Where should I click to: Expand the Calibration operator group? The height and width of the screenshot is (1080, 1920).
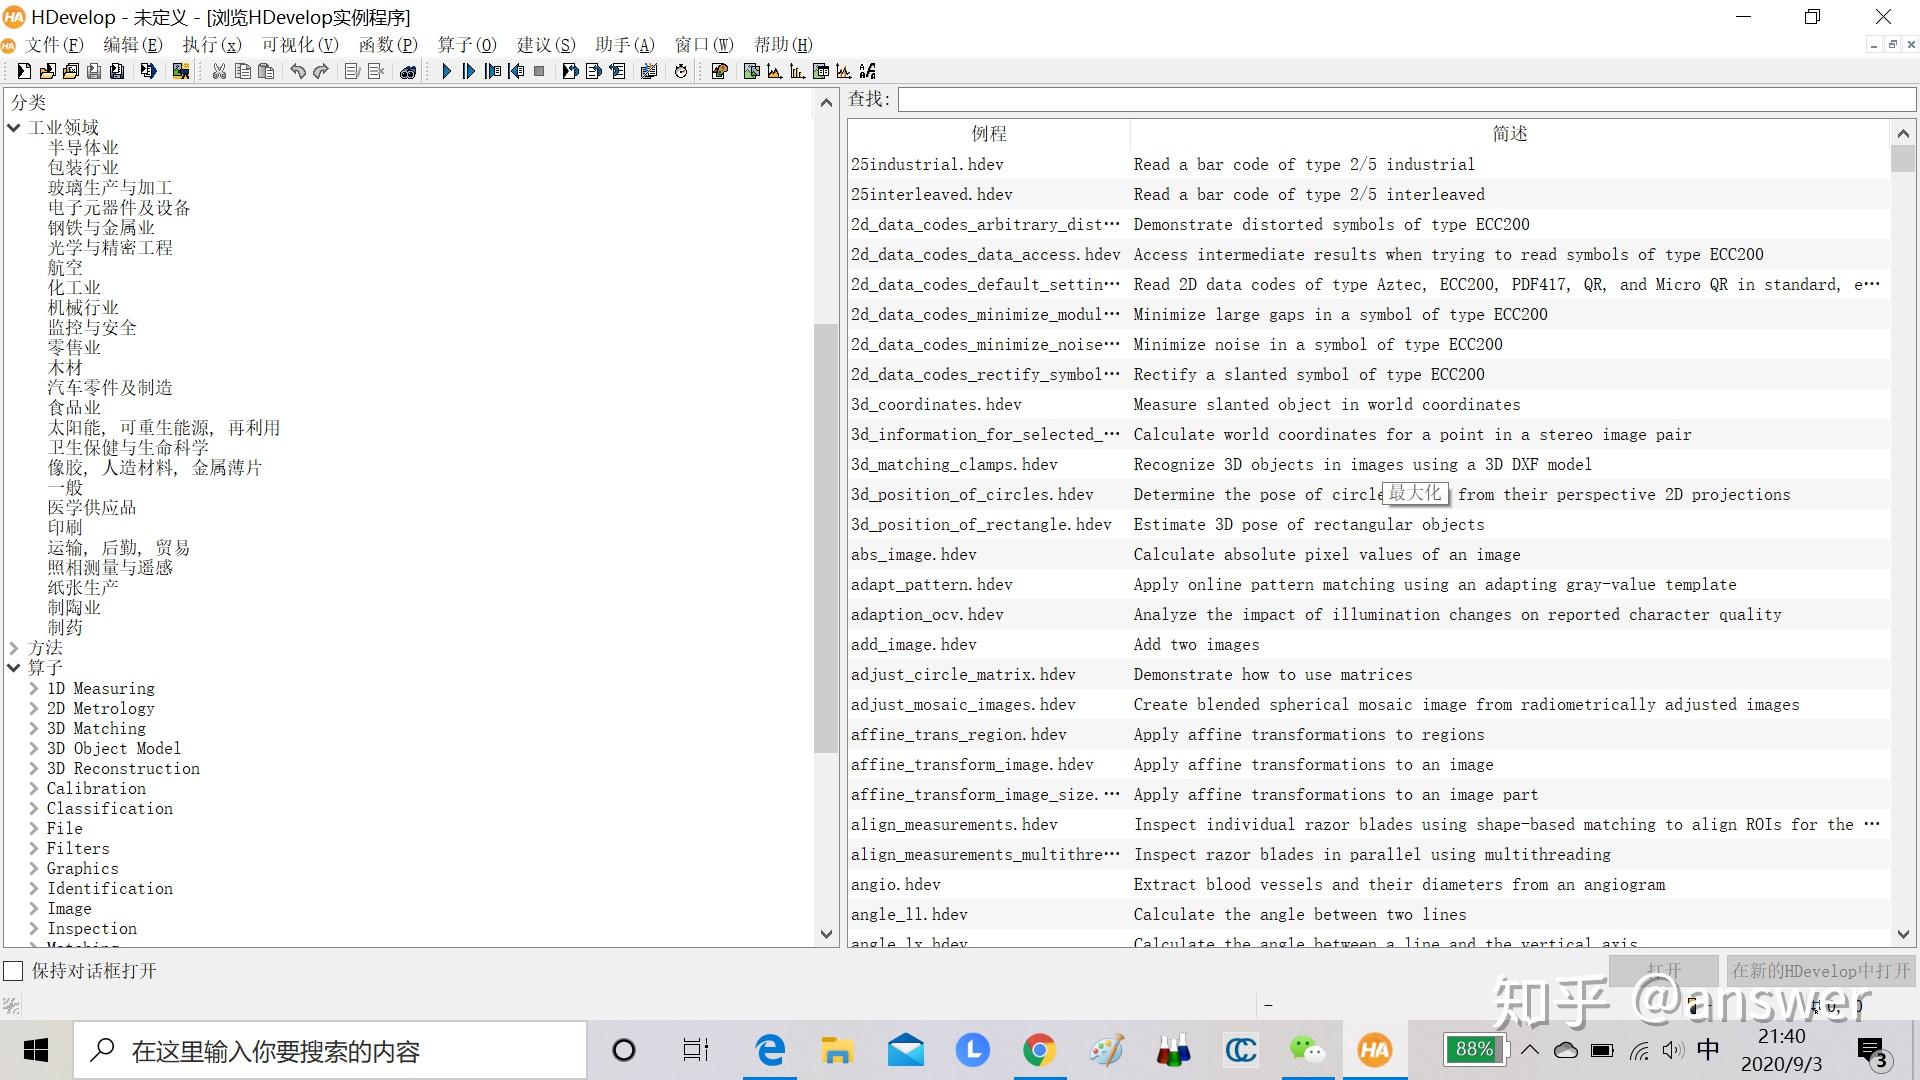(34, 789)
